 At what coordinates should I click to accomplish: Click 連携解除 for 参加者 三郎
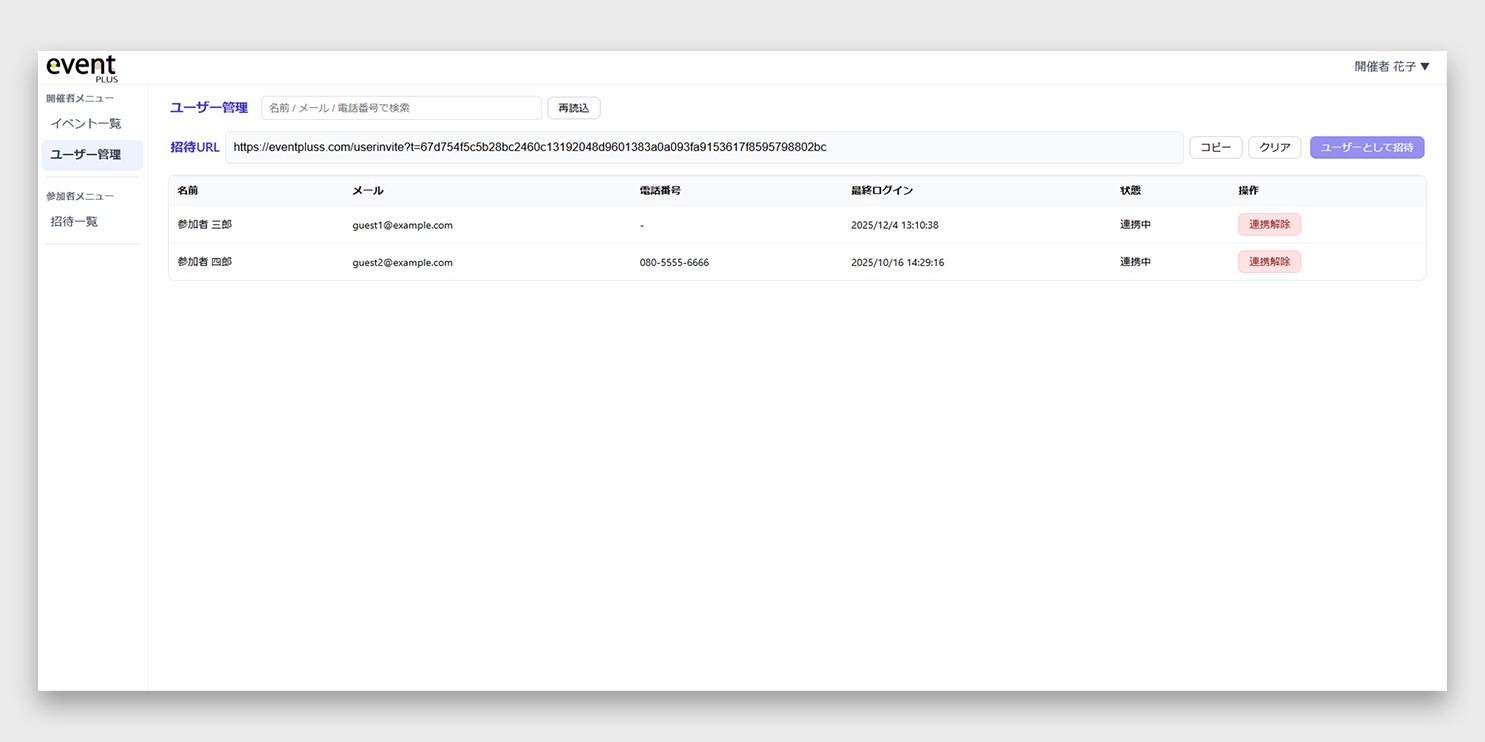[1269, 225]
